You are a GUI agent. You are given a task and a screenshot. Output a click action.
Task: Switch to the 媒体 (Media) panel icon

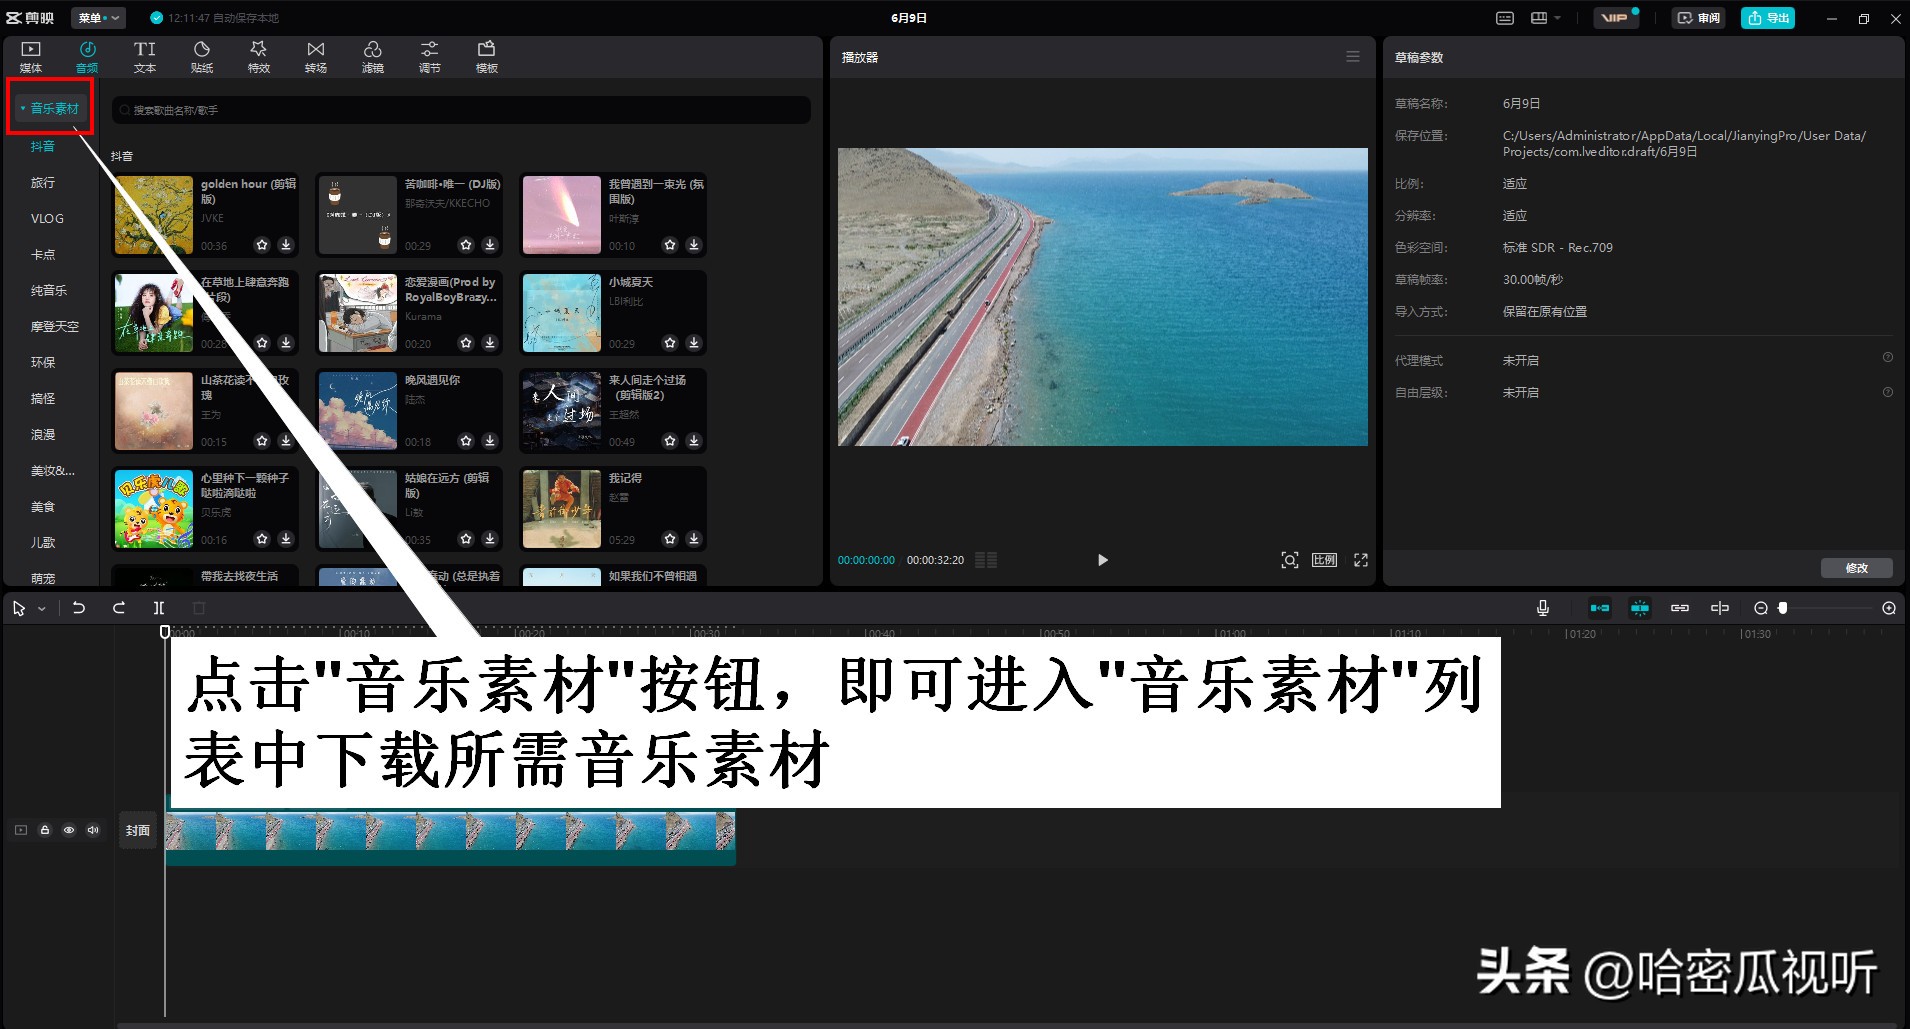tap(30, 55)
